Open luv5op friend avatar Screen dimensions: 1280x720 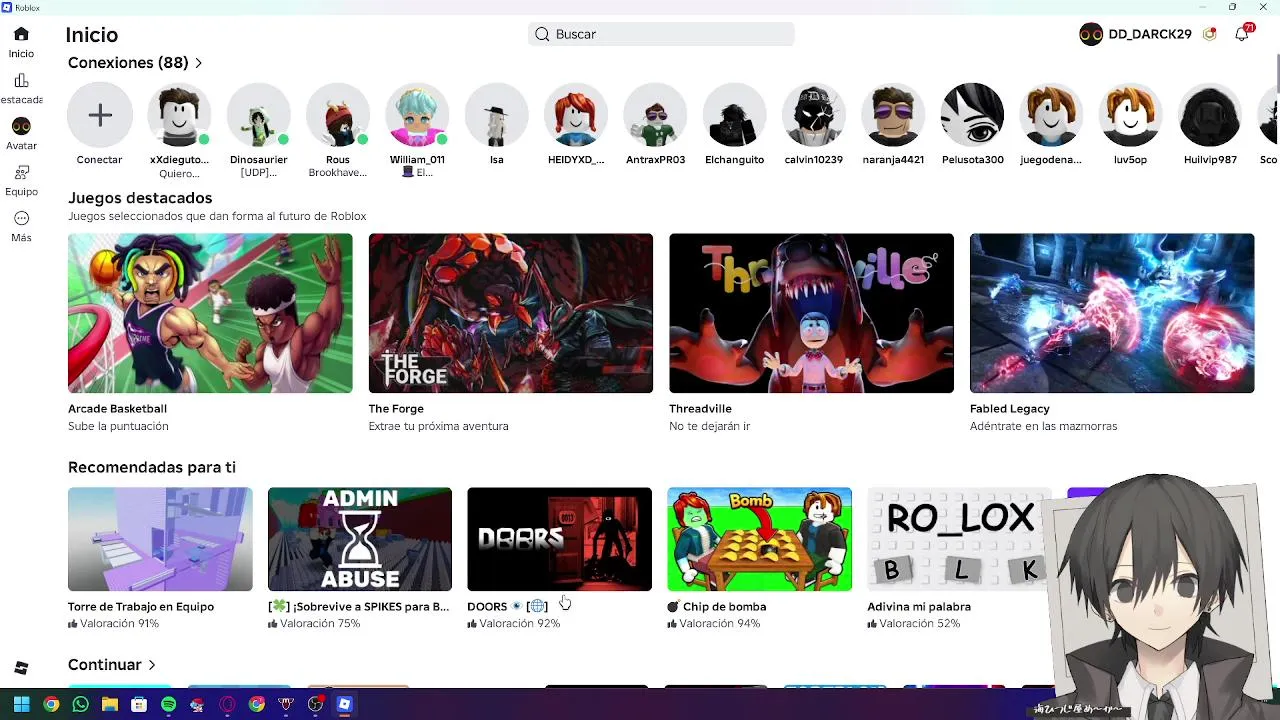tap(1130, 115)
